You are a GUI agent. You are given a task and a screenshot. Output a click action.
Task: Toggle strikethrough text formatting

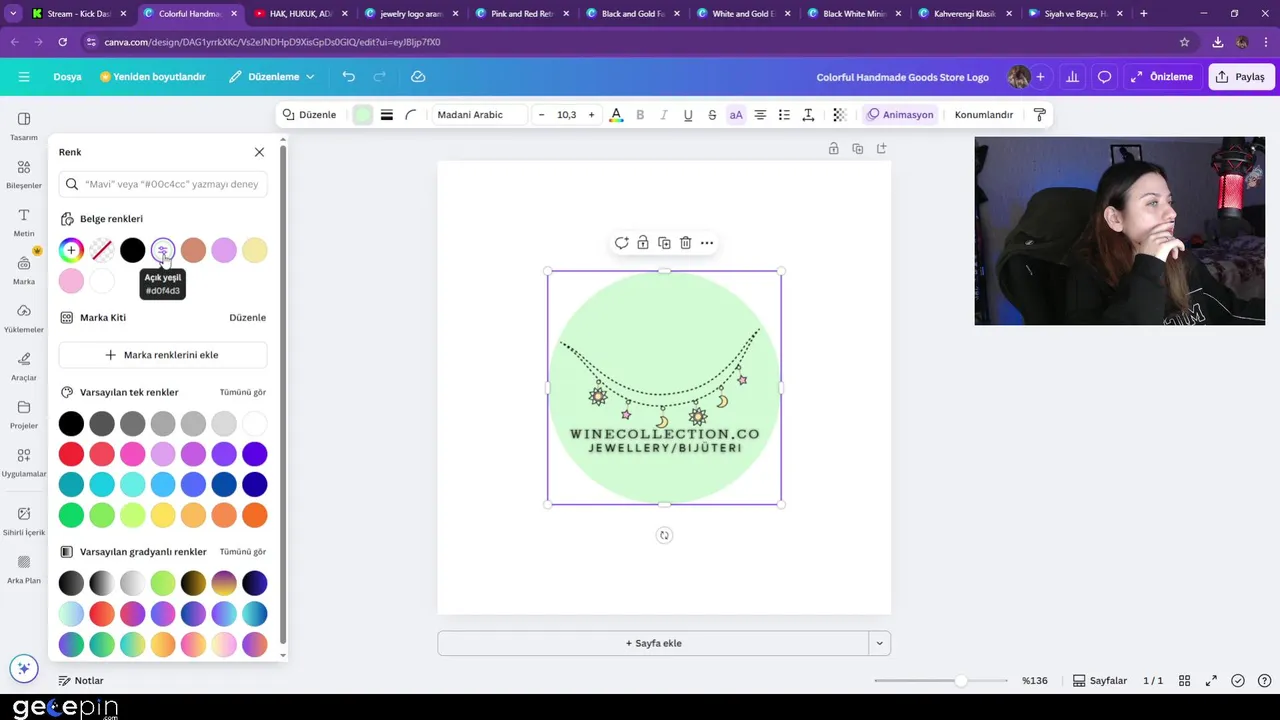[x=712, y=115]
